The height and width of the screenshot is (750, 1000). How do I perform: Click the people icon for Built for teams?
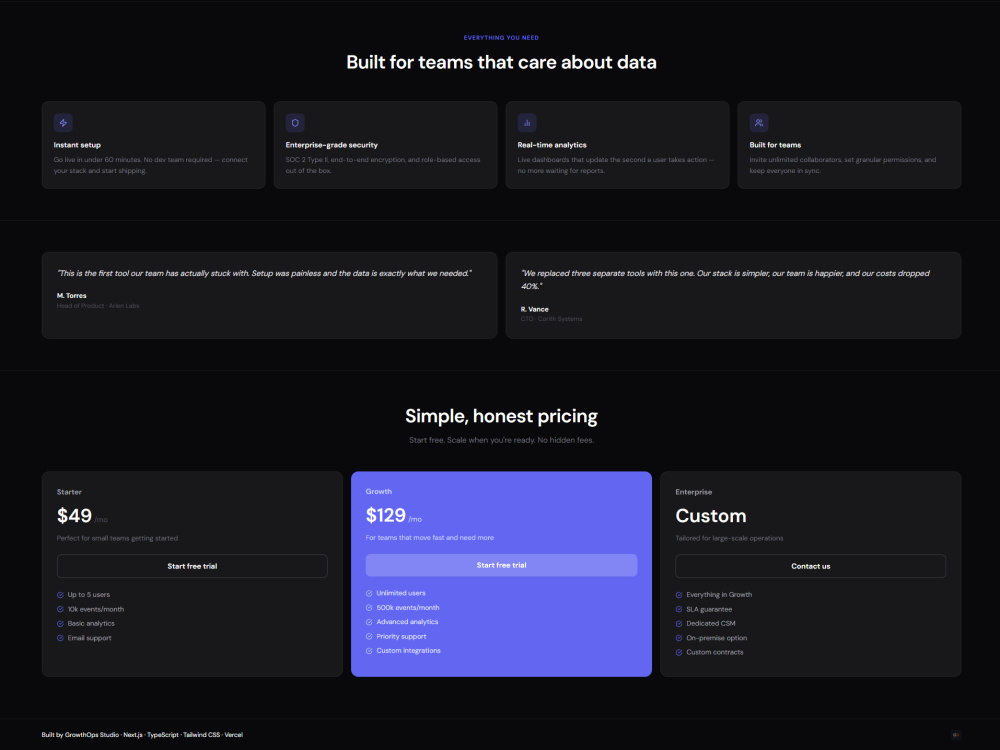(x=759, y=122)
